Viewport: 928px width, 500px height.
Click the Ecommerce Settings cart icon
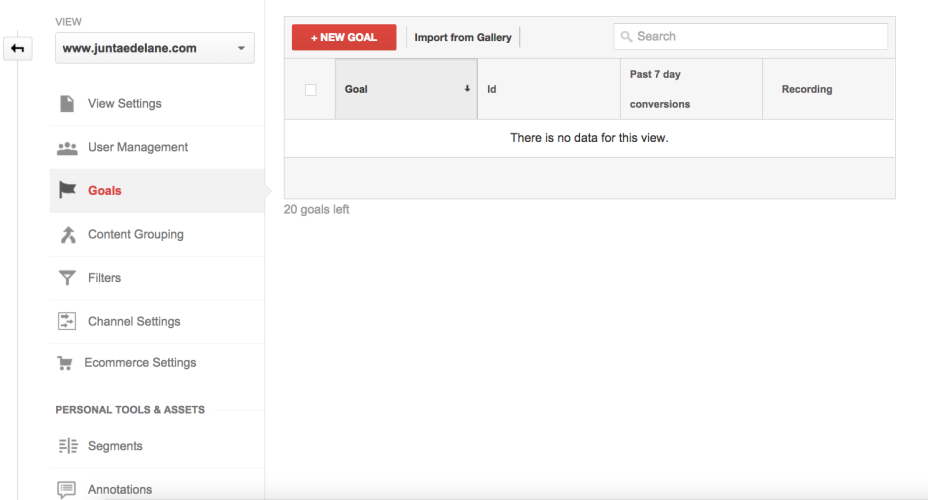click(x=65, y=363)
